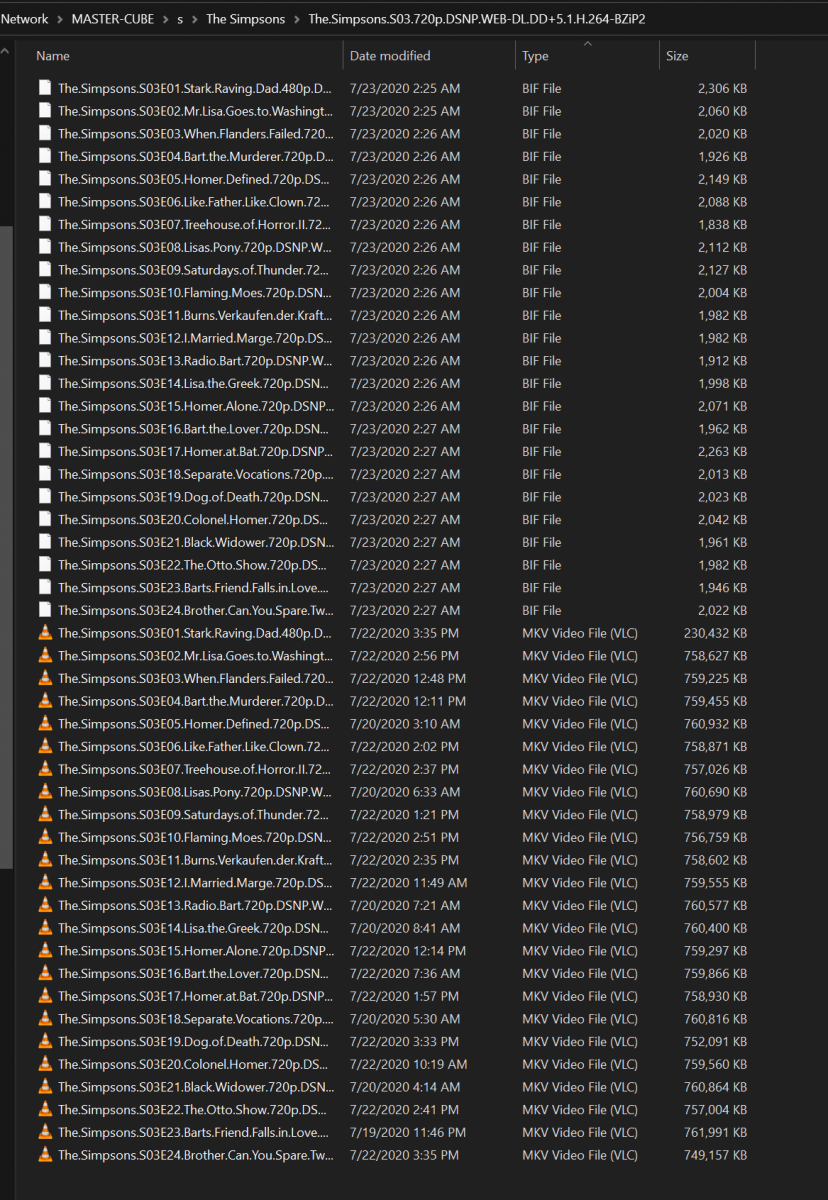Click the BIF file icon for S03E01 Stark Raving Dad
This screenshot has height=1200, width=828.
point(45,88)
